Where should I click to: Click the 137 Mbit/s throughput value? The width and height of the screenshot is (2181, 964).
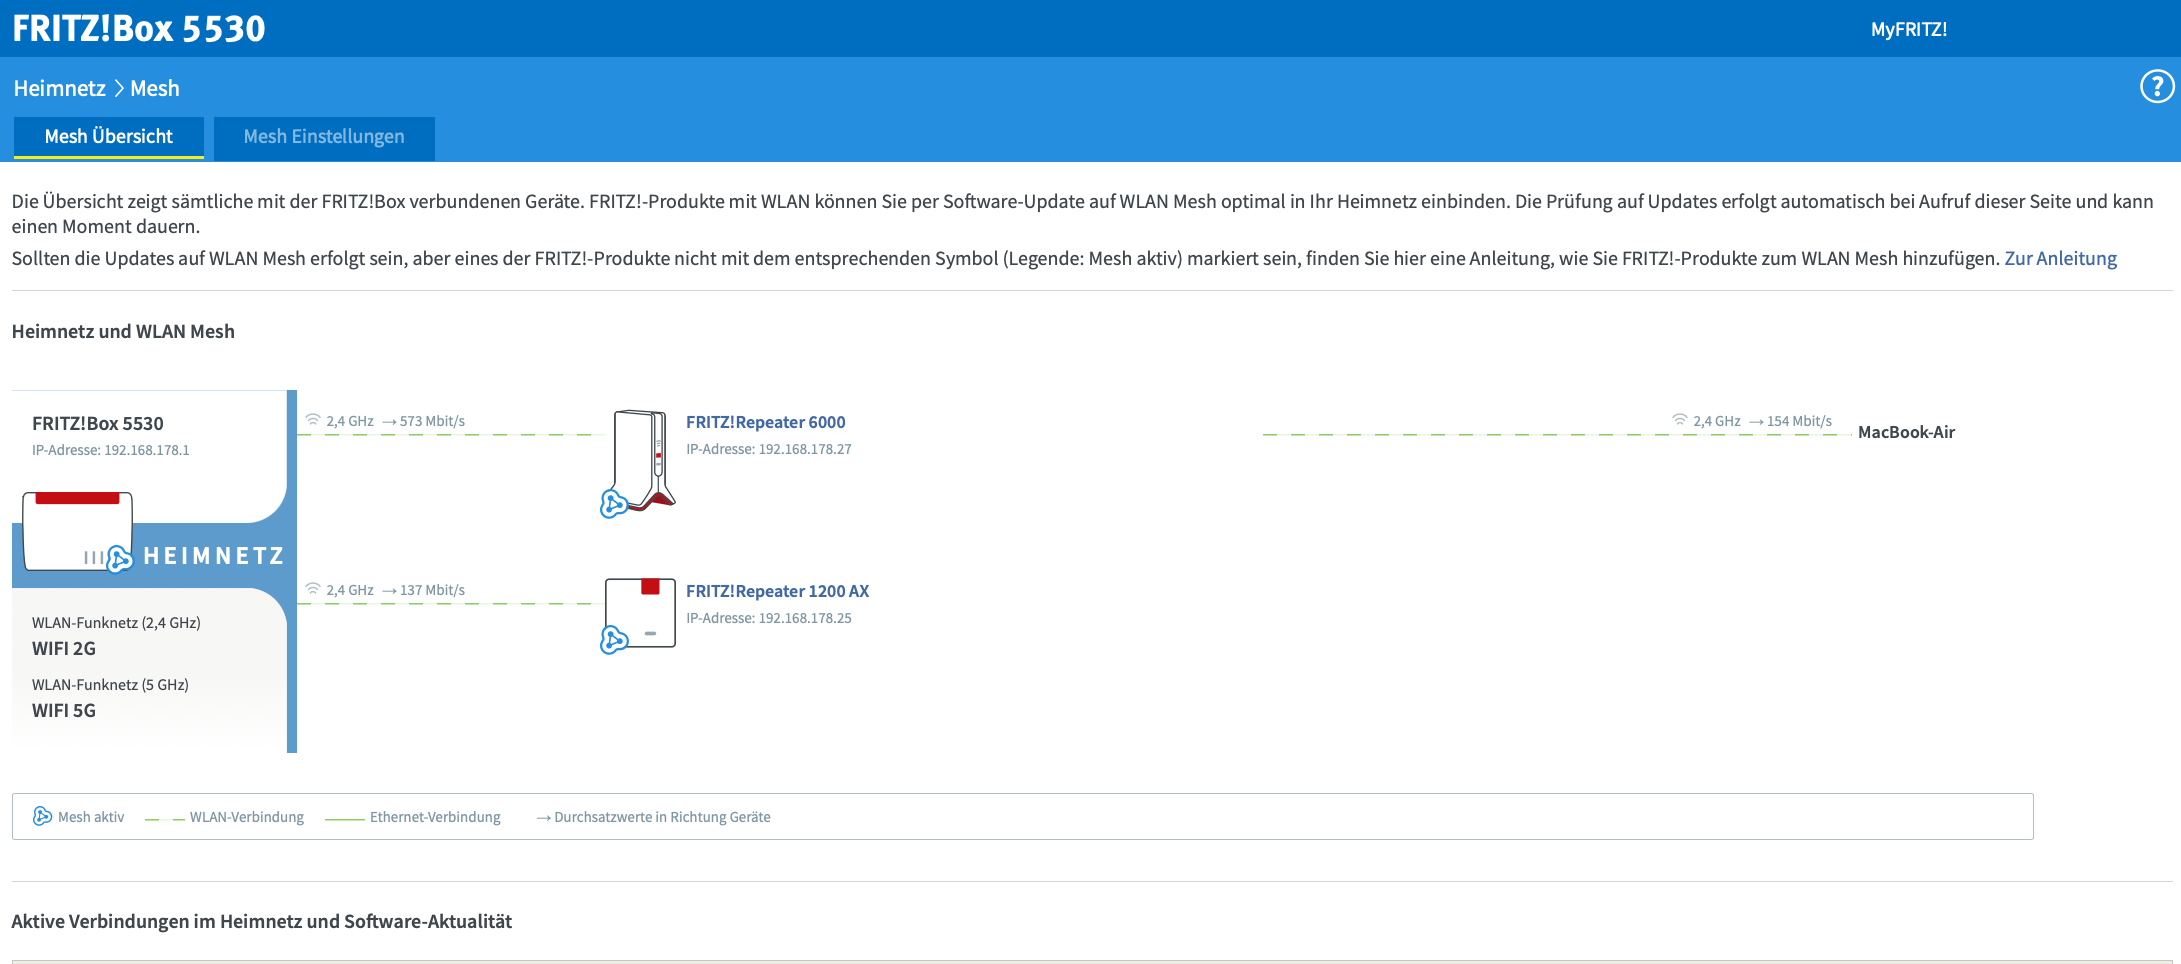pyautogui.click(x=432, y=590)
